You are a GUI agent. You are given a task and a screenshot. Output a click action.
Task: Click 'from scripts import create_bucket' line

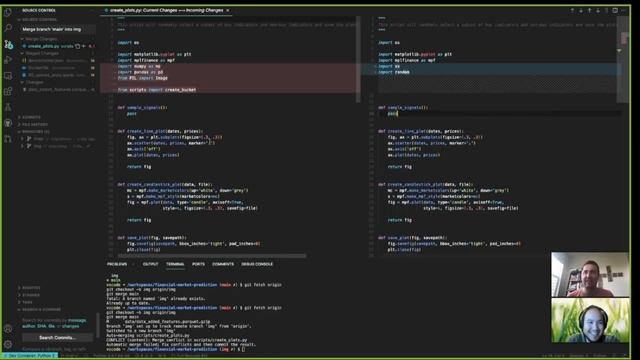157,89
